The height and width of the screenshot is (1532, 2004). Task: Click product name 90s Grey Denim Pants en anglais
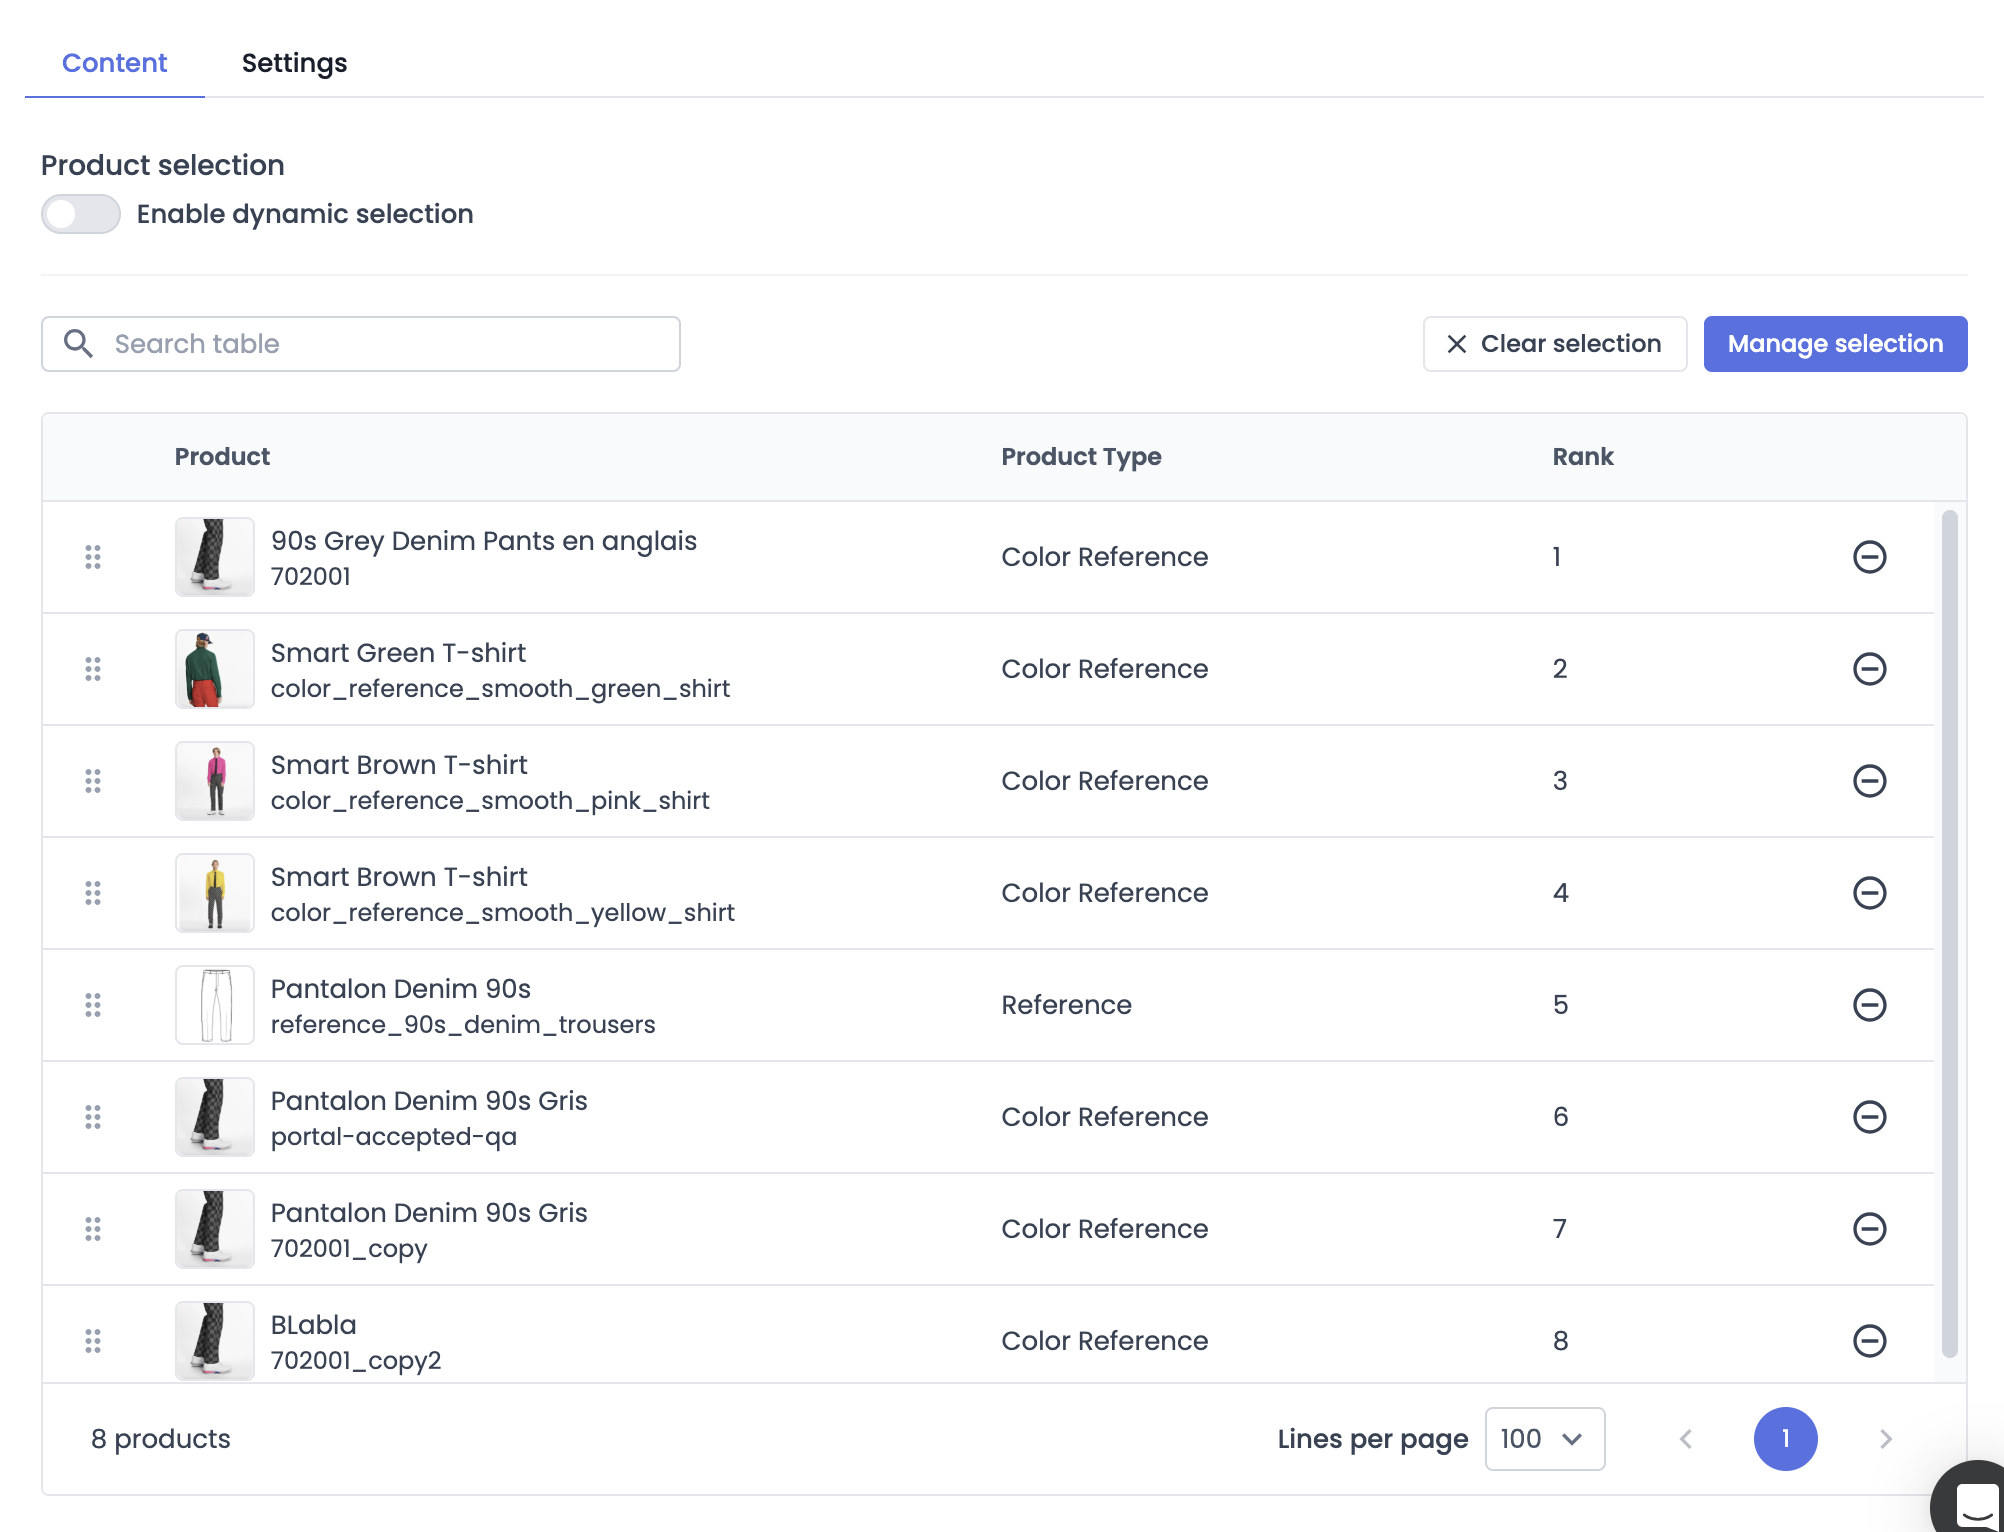point(484,541)
